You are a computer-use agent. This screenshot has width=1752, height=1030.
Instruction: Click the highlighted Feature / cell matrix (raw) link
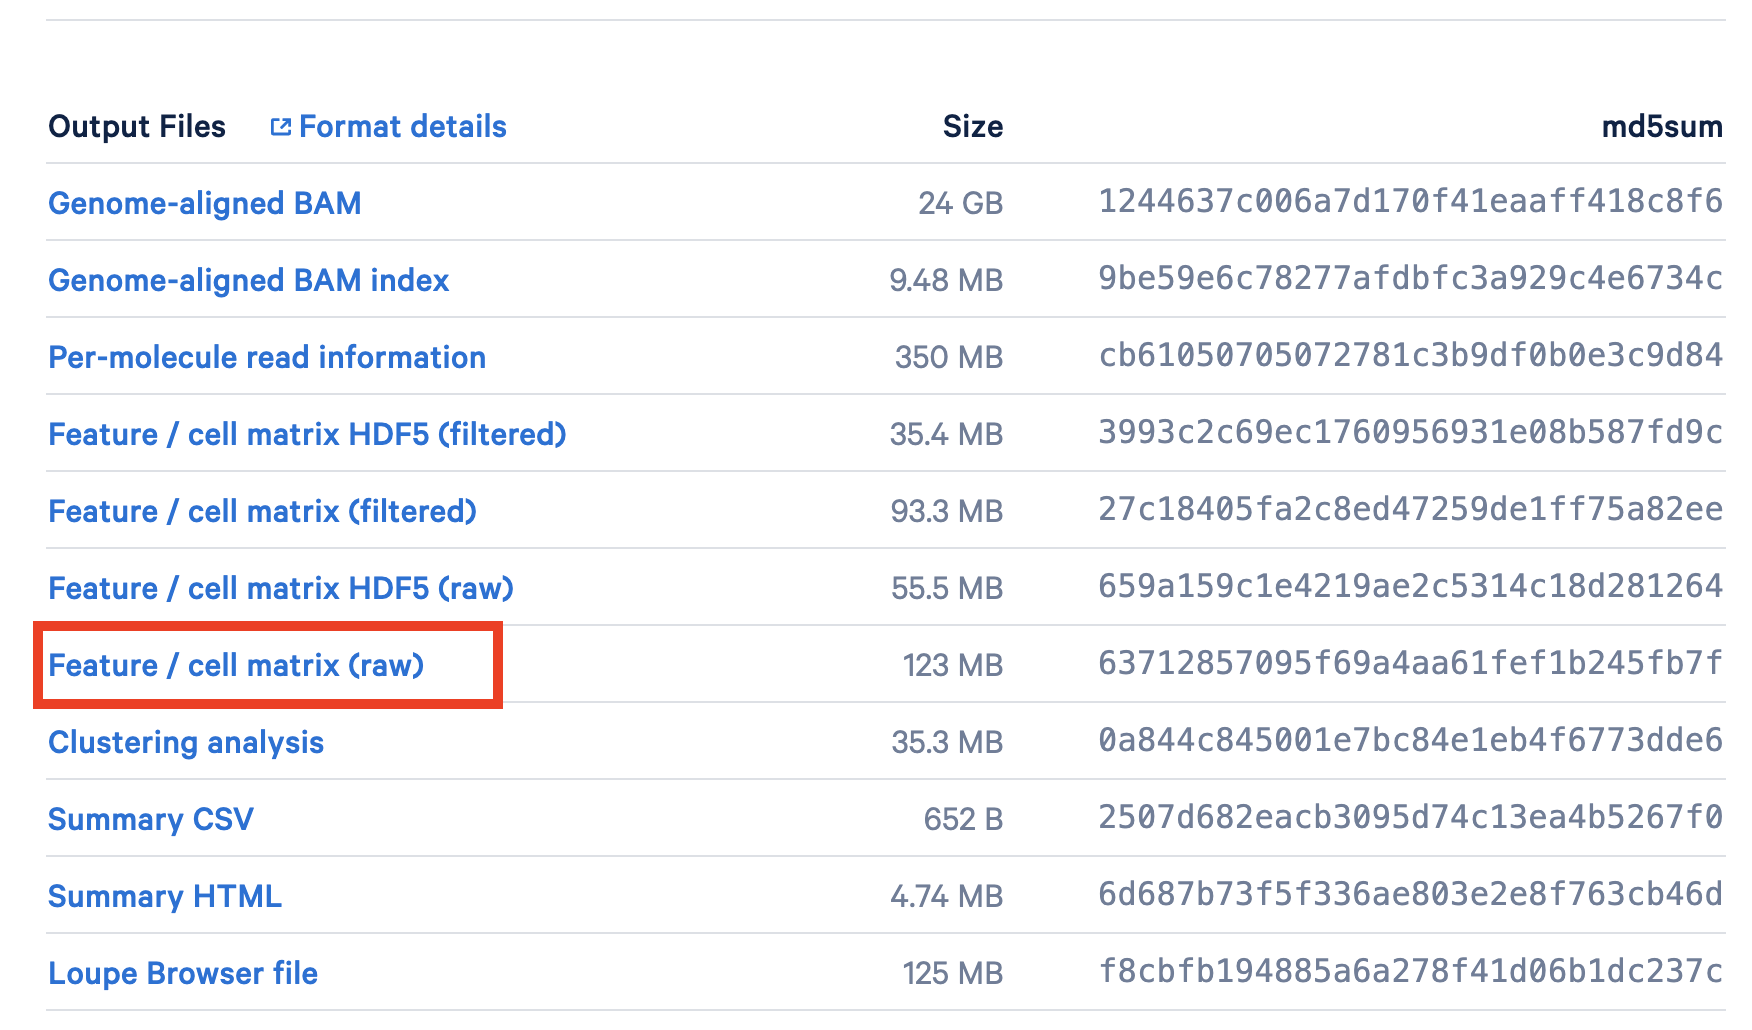[x=236, y=665]
